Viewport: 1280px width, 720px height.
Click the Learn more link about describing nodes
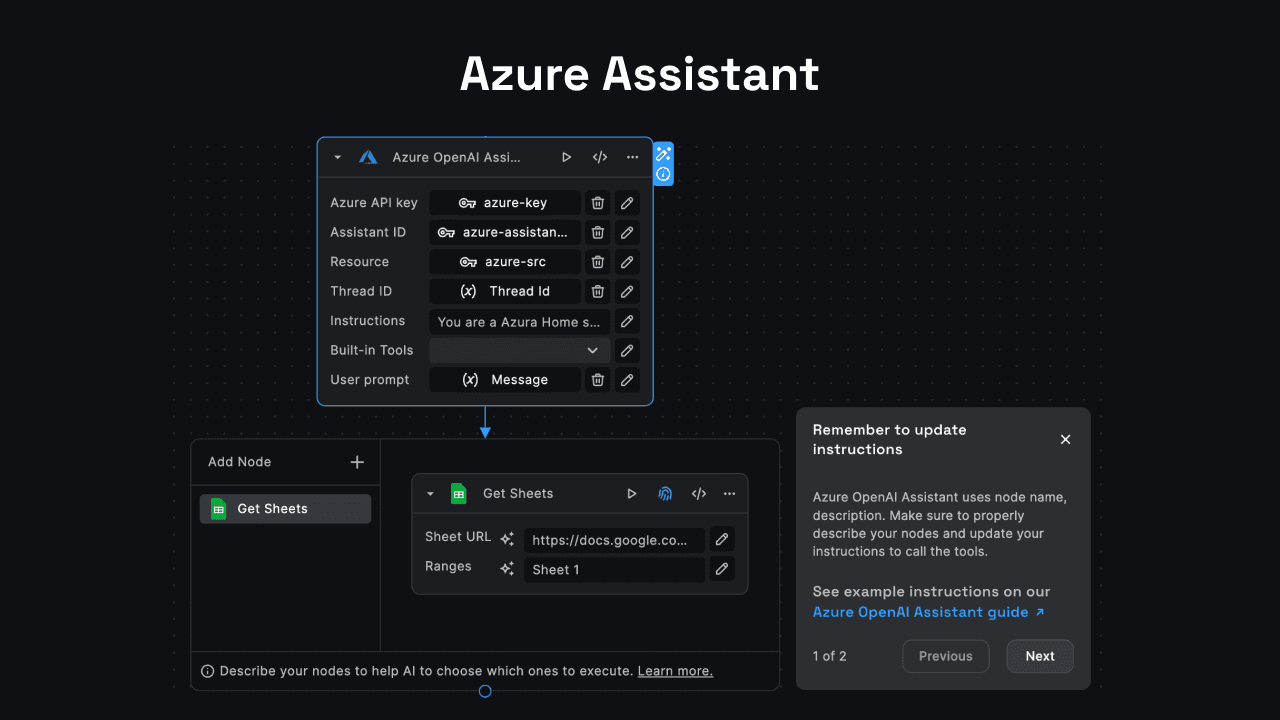pos(675,671)
